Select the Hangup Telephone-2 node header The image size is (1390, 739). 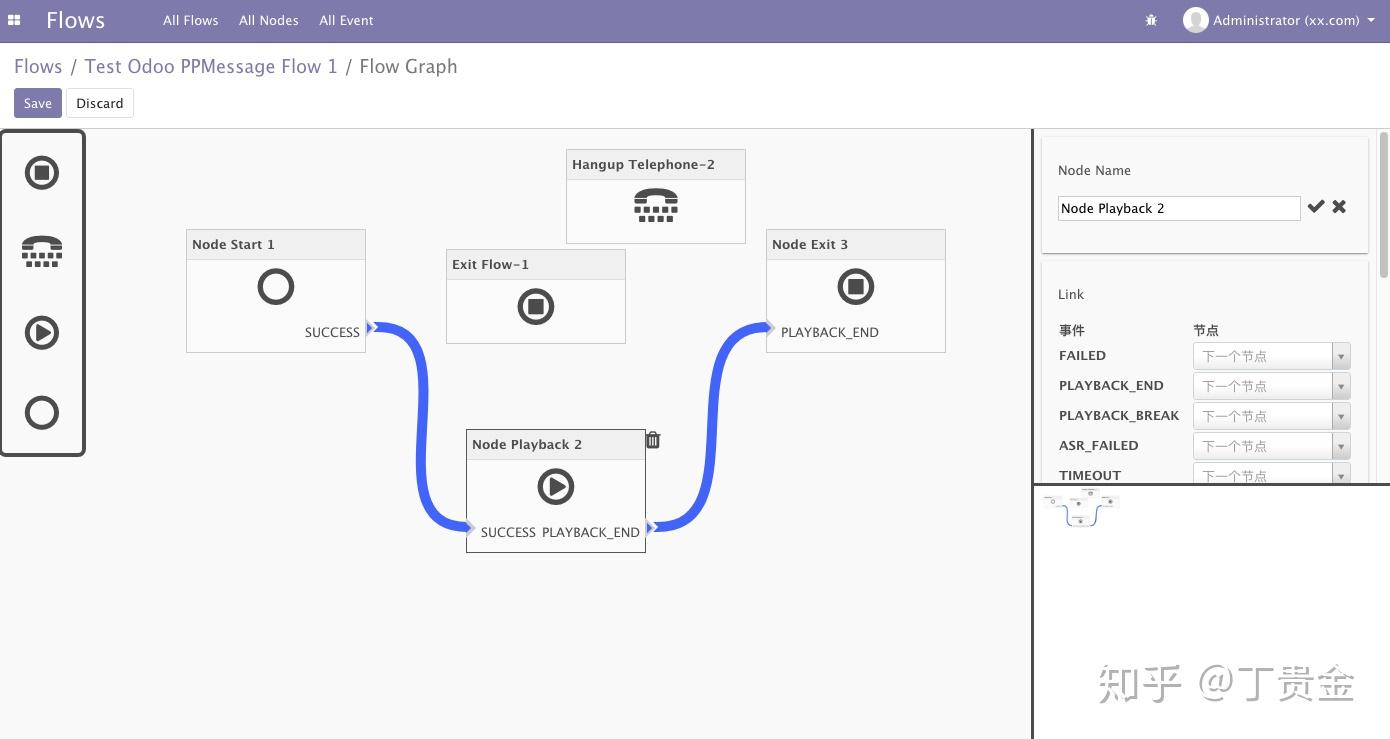656,165
